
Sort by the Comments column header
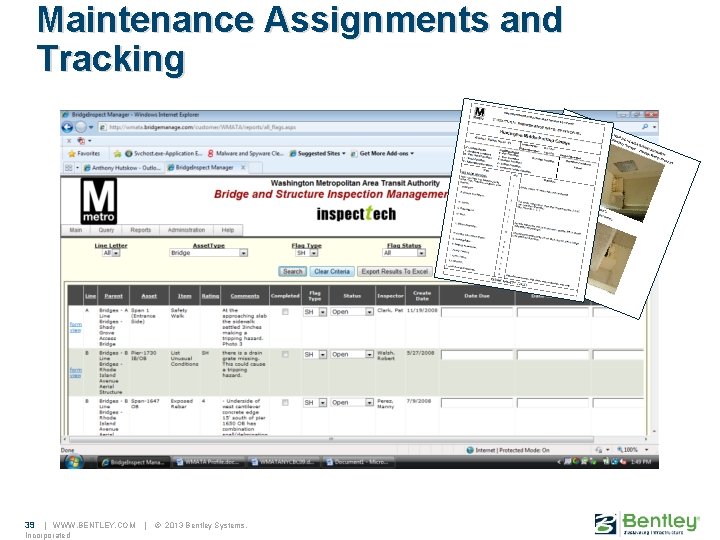click(x=245, y=296)
